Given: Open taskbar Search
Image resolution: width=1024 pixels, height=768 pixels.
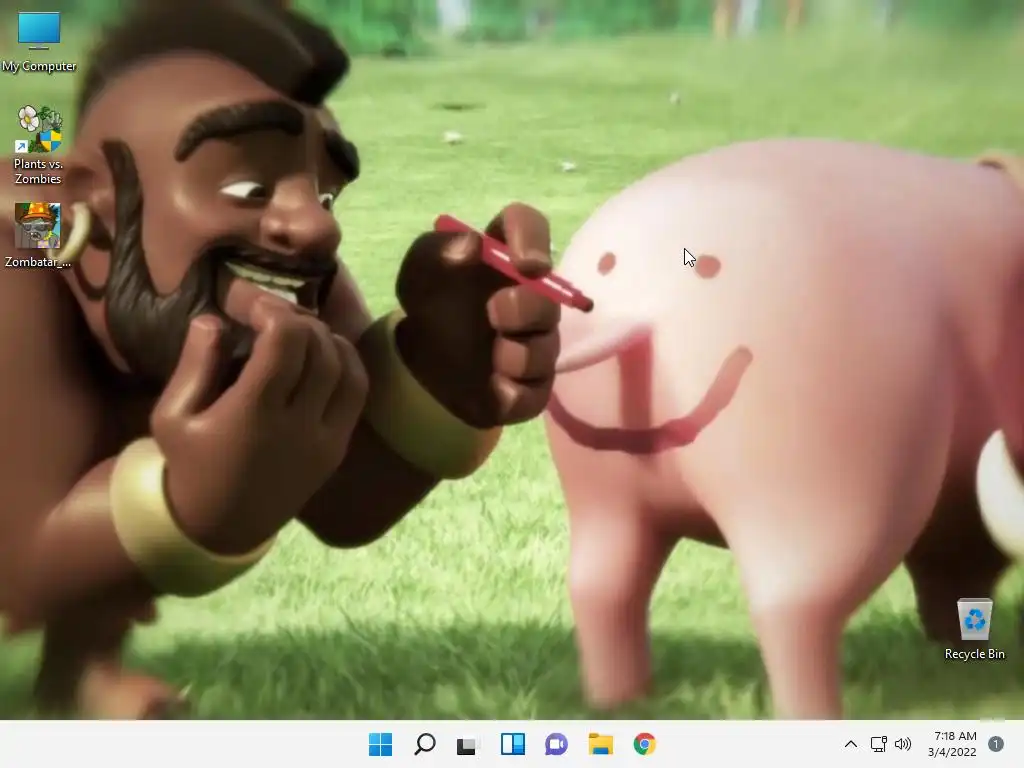Looking at the screenshot, I should click(424, 744).
